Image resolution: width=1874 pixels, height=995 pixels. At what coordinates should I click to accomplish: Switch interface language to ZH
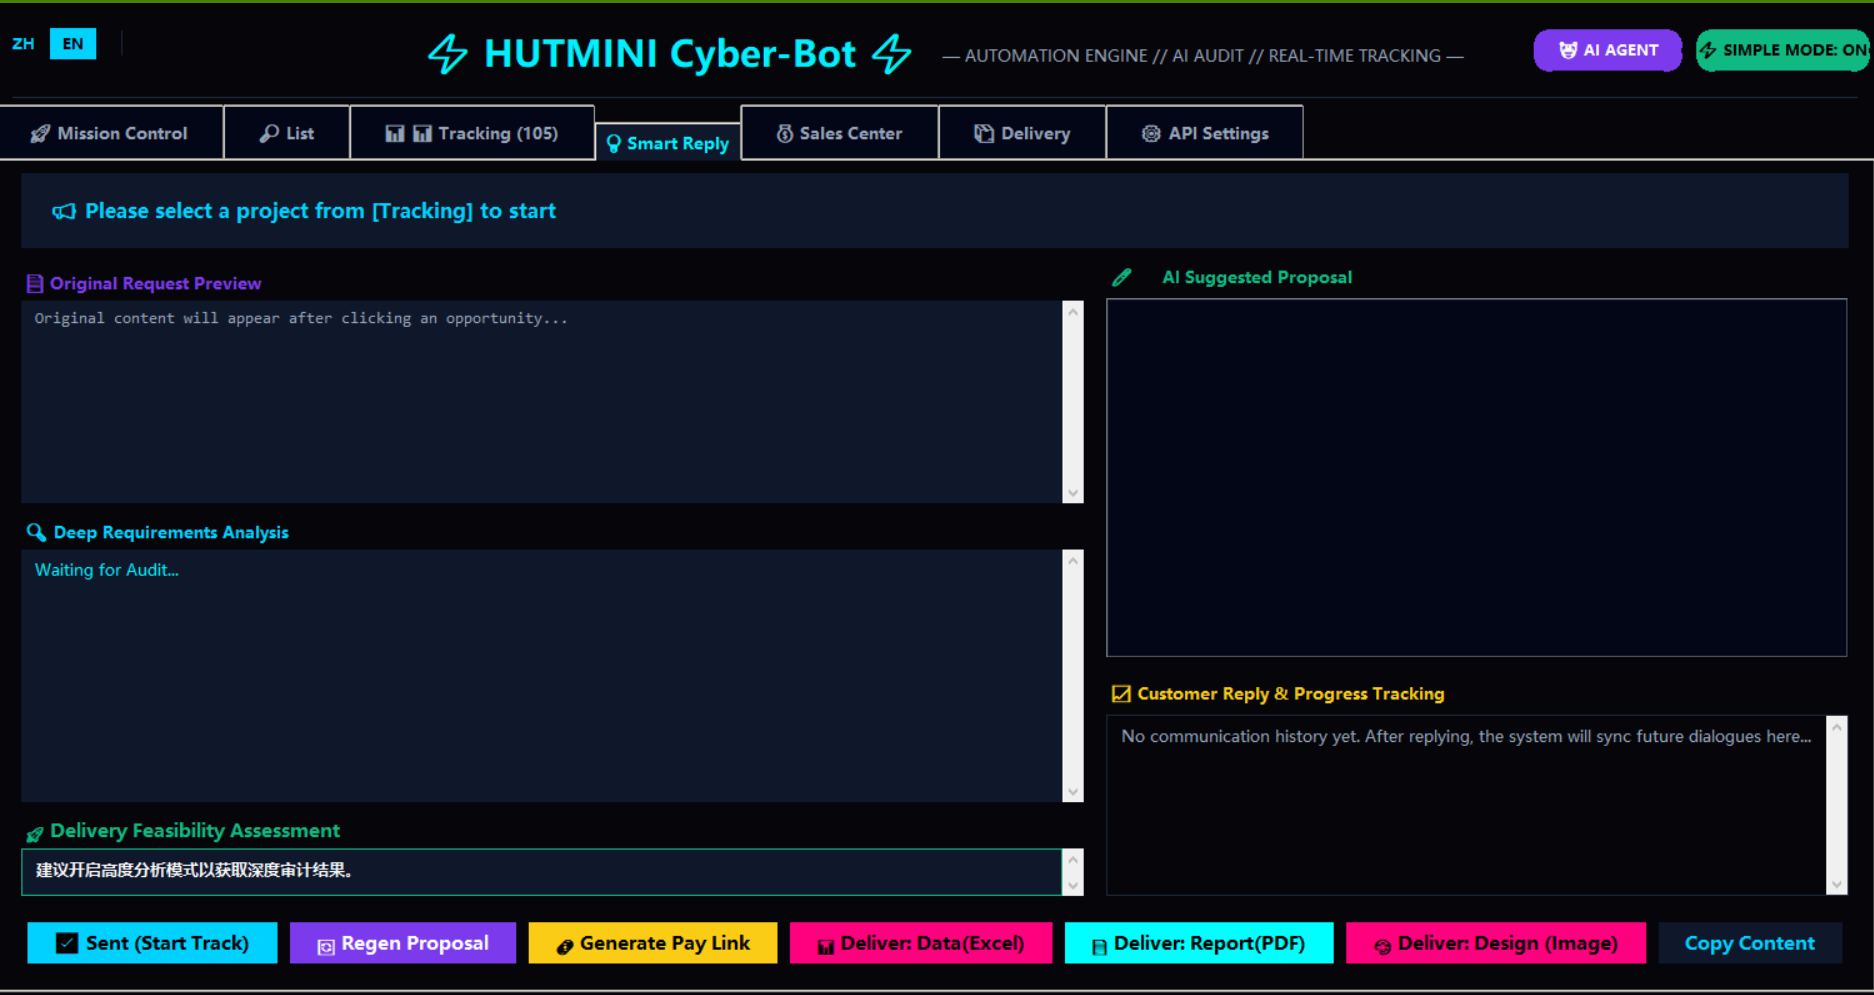[23, 43]
